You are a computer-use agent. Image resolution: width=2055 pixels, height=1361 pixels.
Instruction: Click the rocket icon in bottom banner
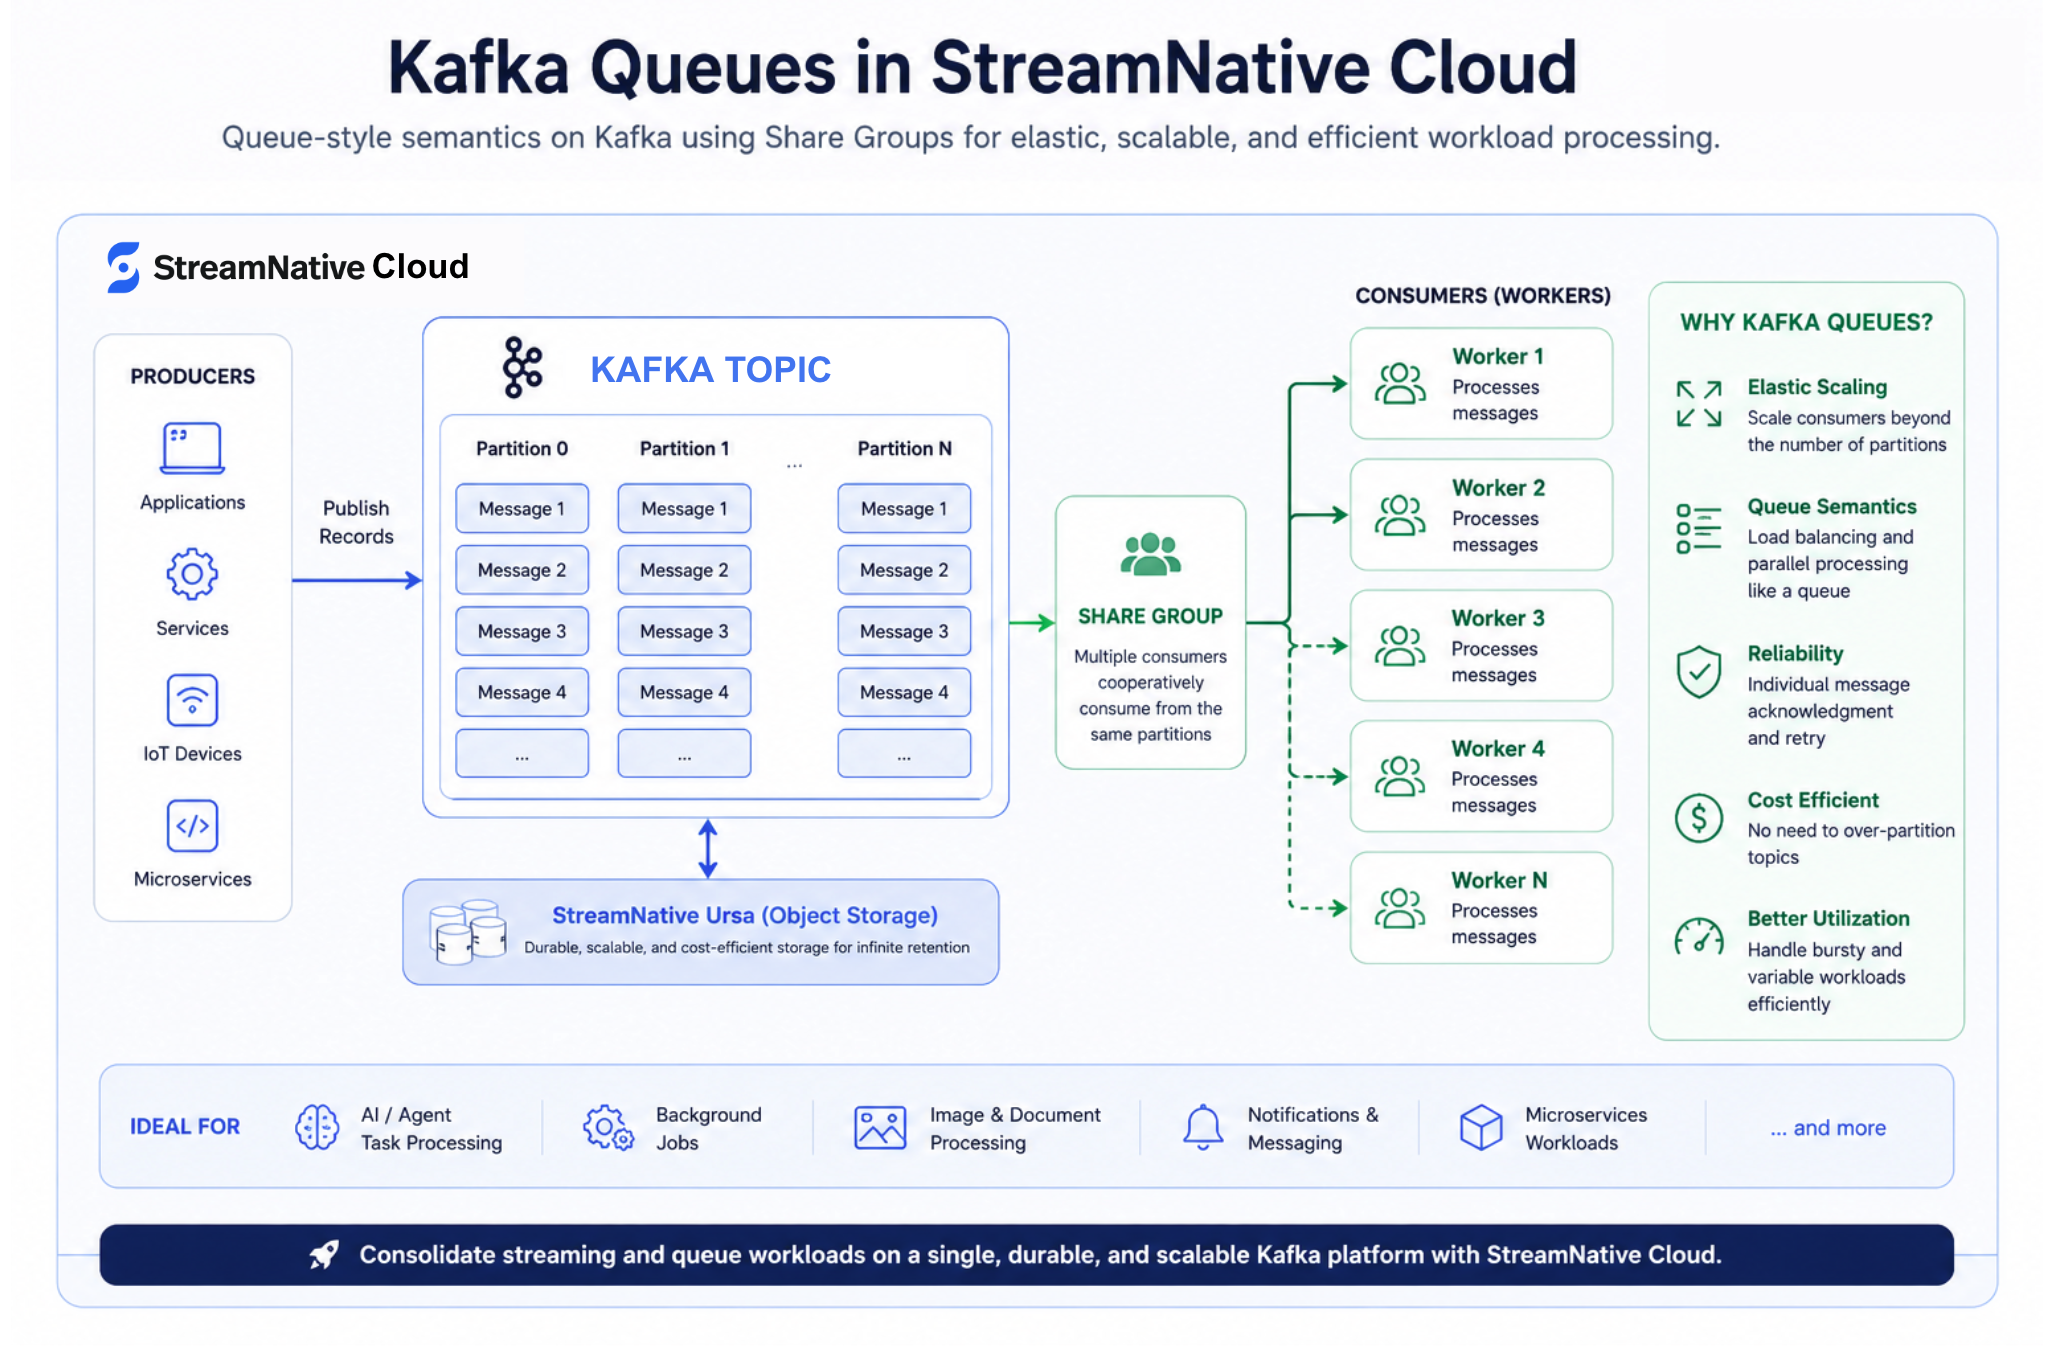coord(324,1254)
